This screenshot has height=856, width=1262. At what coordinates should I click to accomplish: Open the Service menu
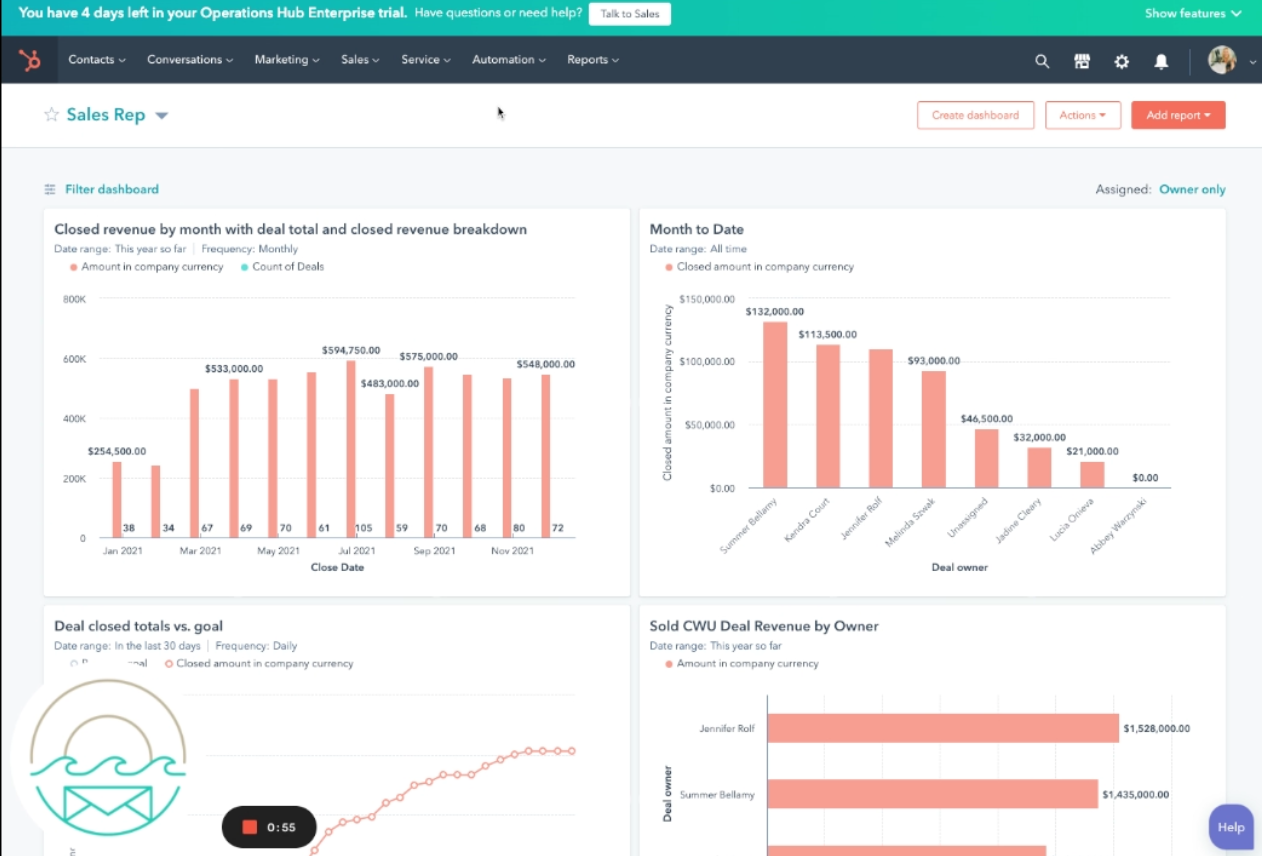[426, 60]
